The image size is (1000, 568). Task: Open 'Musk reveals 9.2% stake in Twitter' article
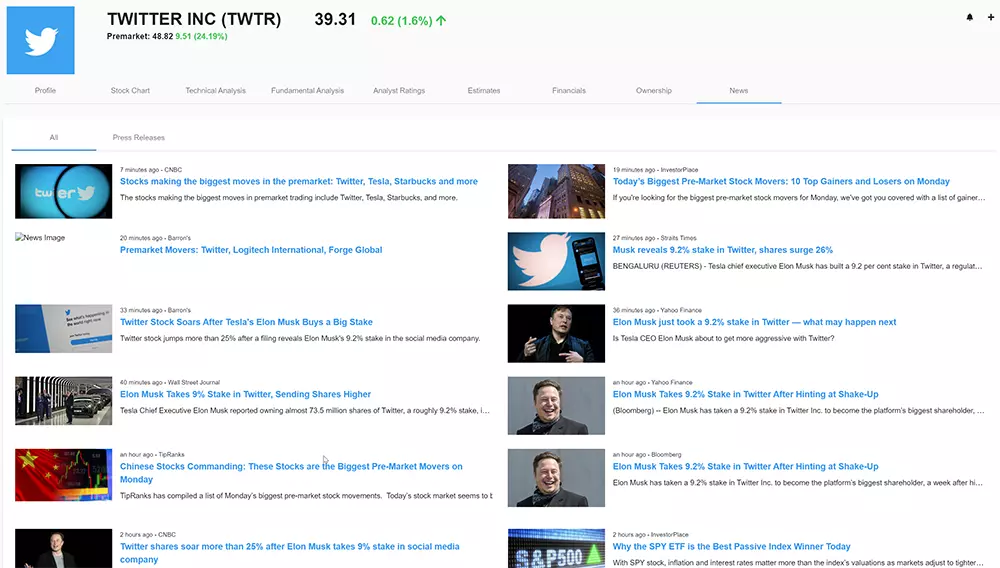click(723, 250)
